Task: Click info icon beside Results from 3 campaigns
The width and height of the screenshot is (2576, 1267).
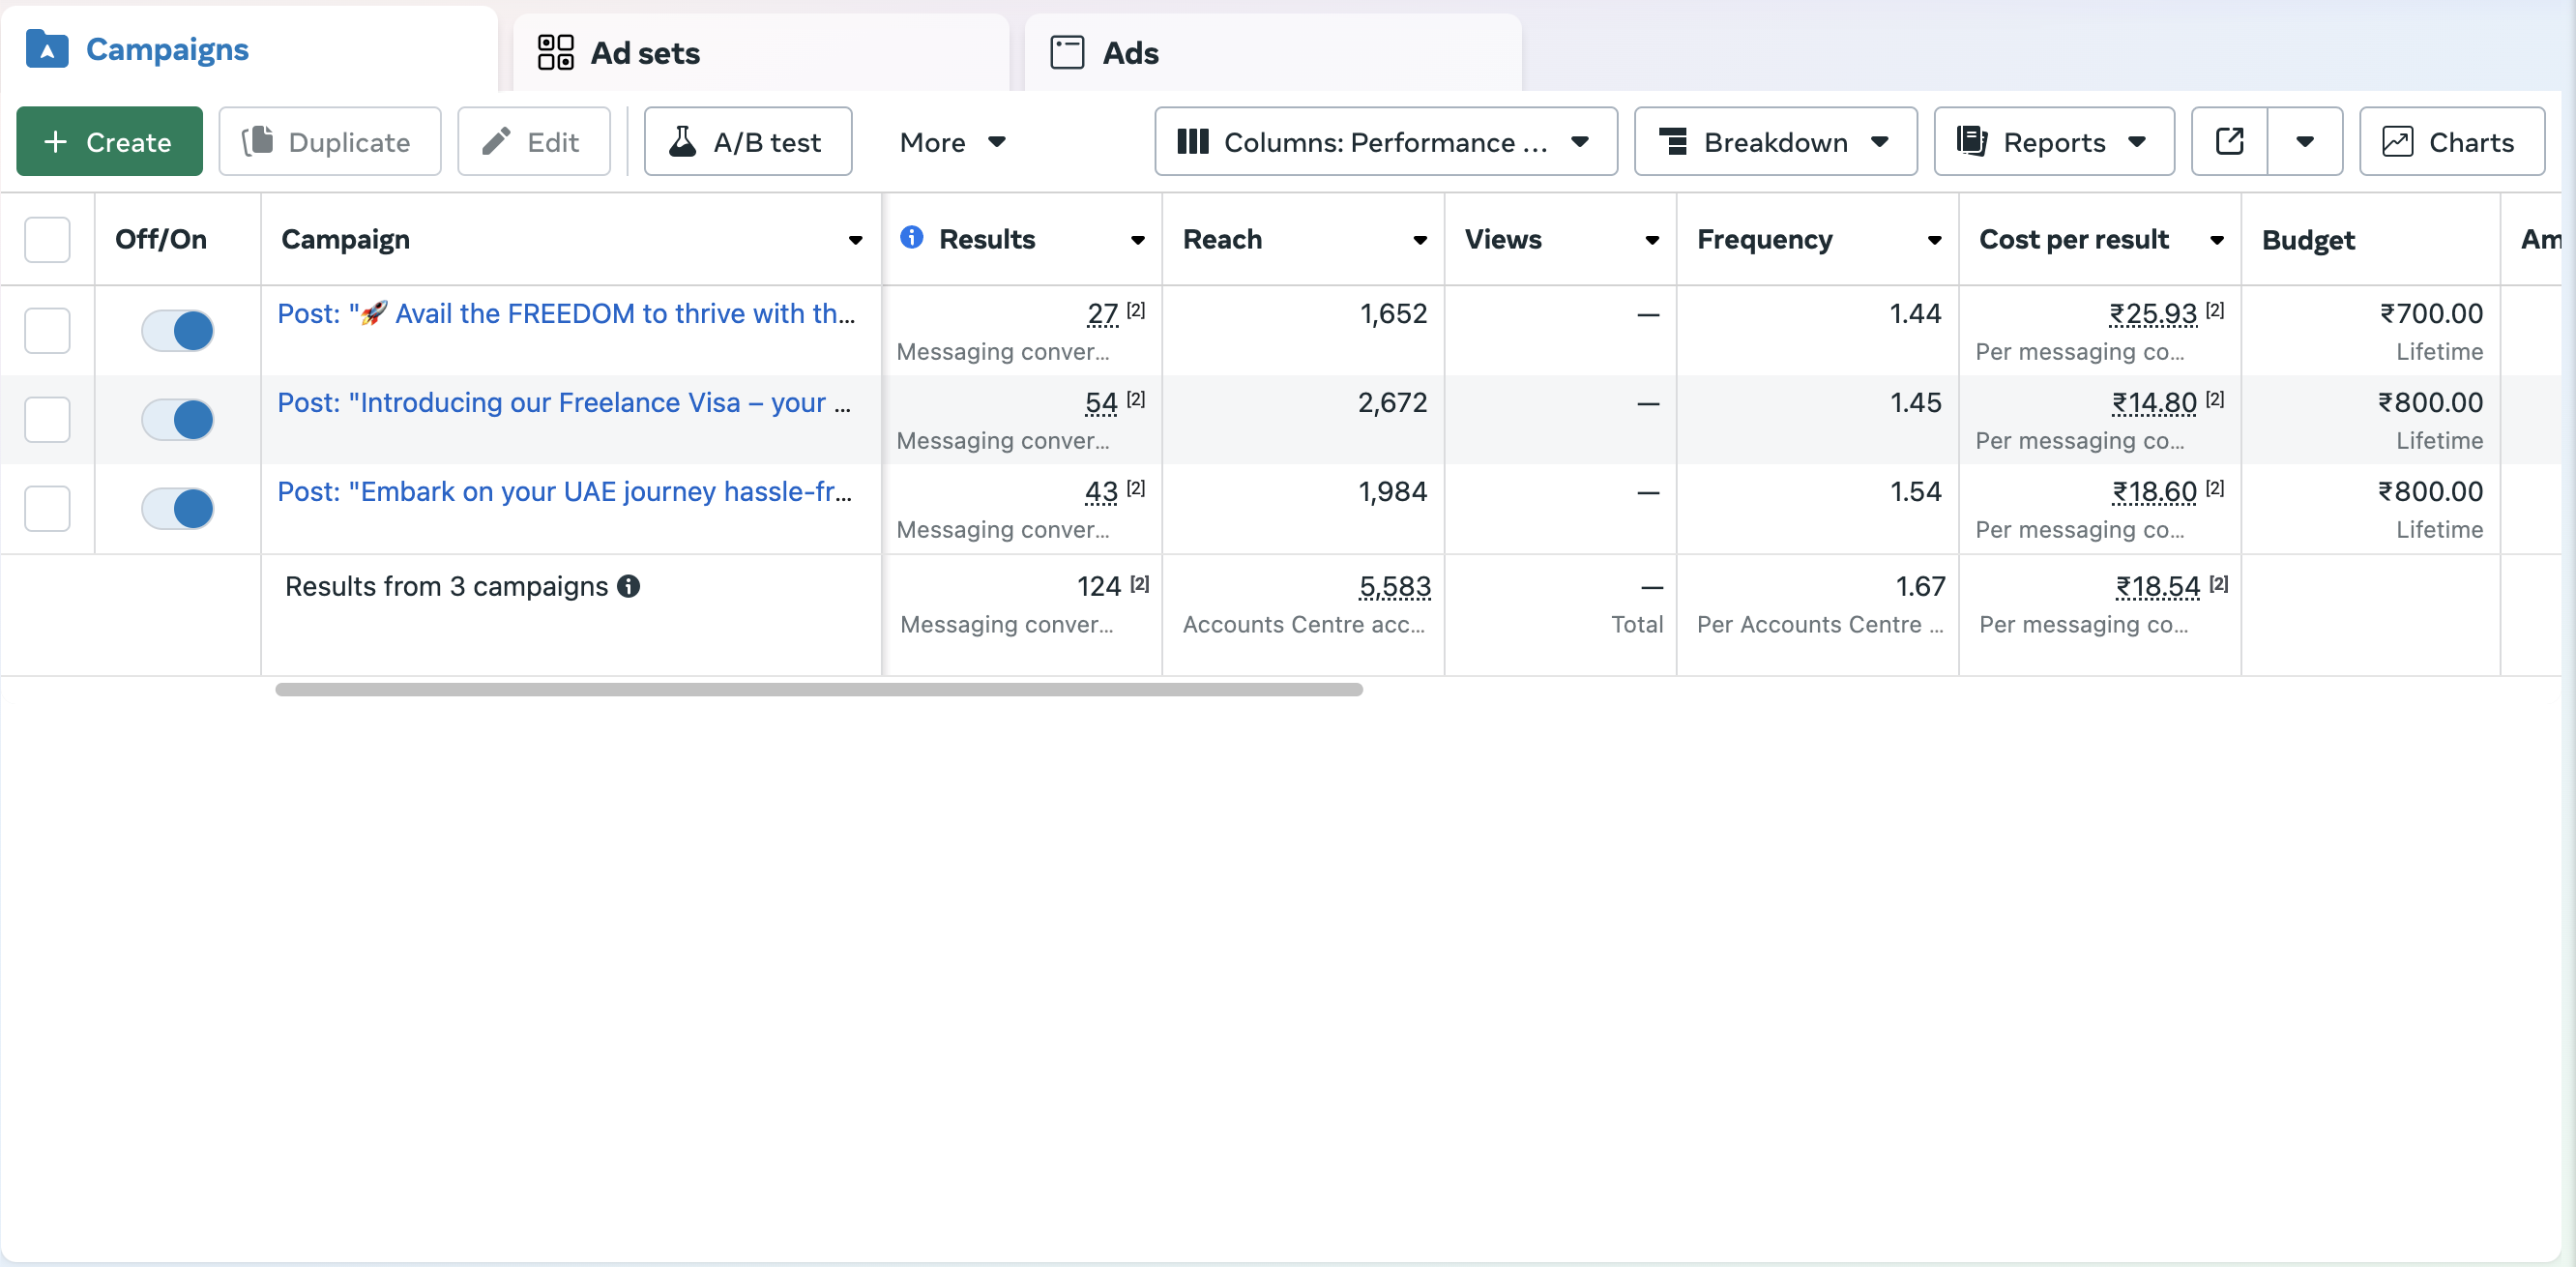Action: click(x=628, y=586)
